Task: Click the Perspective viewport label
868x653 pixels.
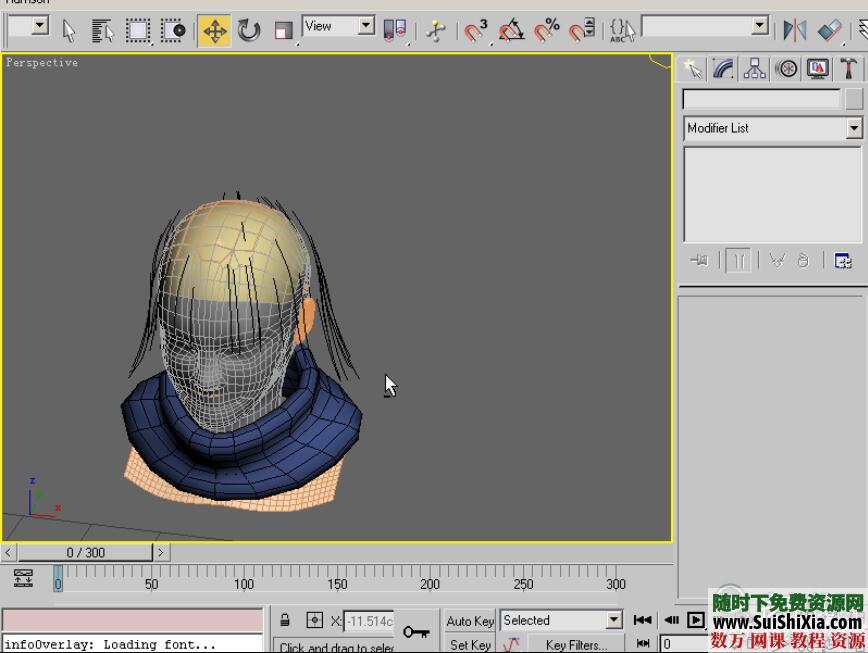Action: click(x=41, y=62)
